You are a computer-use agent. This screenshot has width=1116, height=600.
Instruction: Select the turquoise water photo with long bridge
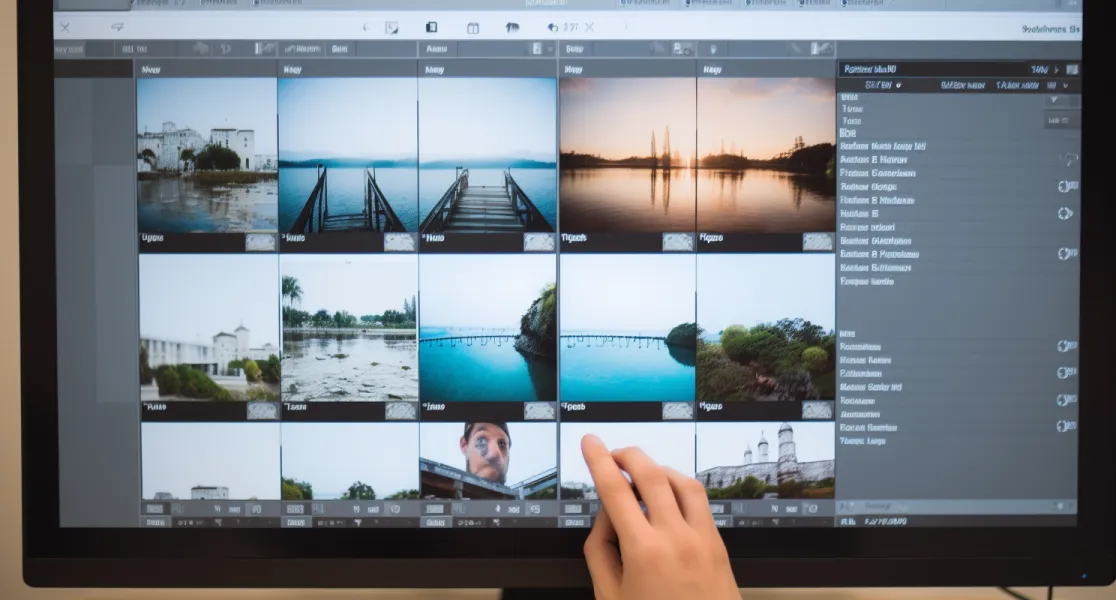tap(627, 327)
